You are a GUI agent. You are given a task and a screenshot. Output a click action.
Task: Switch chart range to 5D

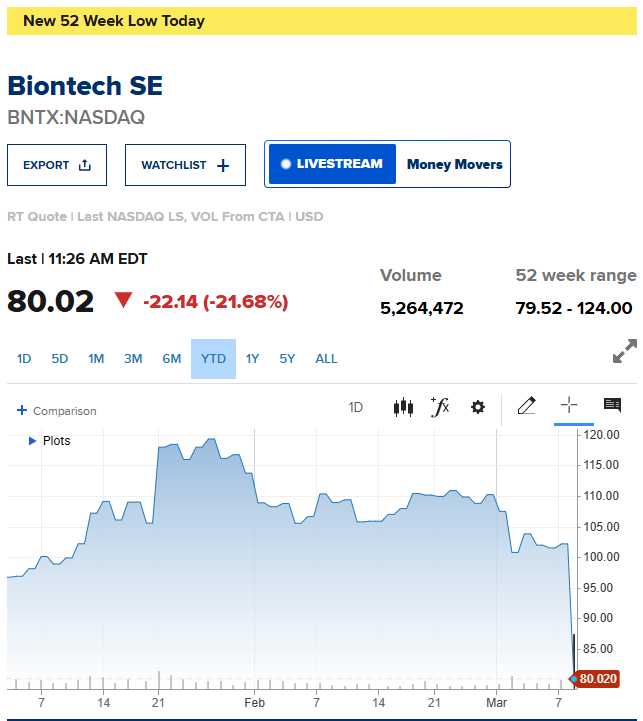click(60, 359)
